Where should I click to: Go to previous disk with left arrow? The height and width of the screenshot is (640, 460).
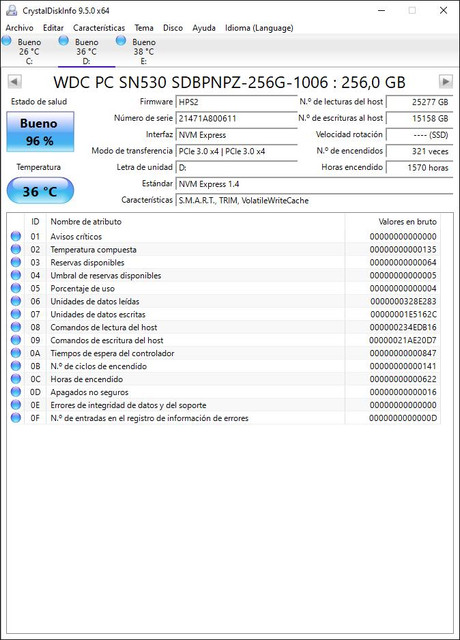click(x=14, y=82)
